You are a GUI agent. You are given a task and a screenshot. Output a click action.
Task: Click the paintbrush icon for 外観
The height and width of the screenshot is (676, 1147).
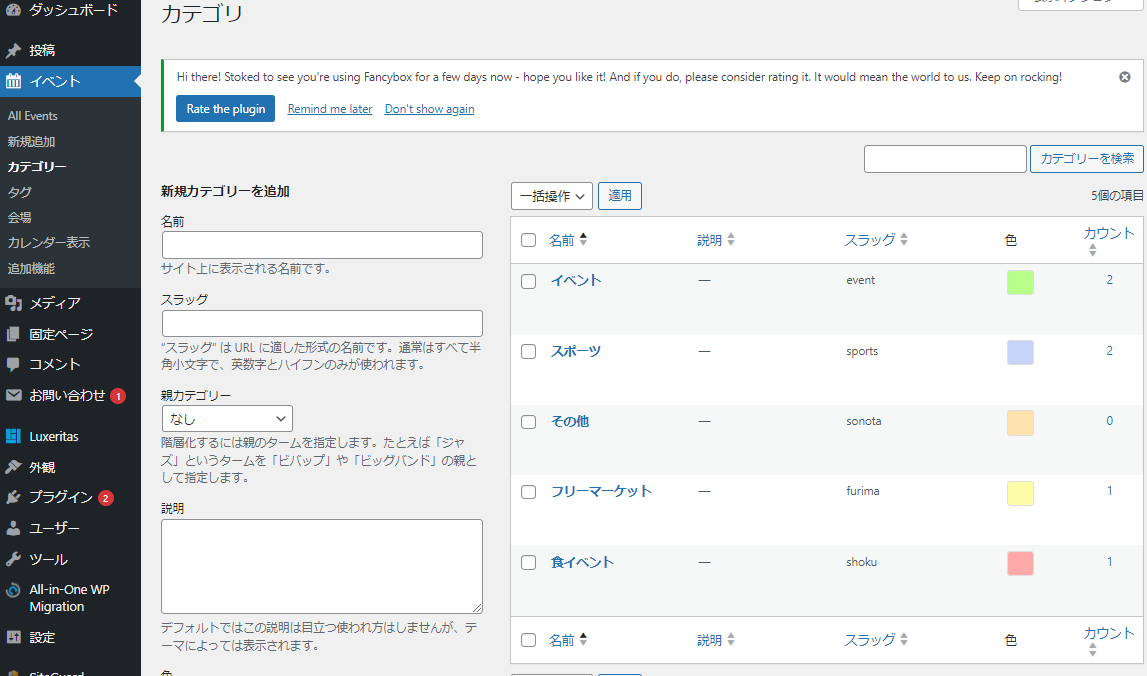[x=13, y=467]
